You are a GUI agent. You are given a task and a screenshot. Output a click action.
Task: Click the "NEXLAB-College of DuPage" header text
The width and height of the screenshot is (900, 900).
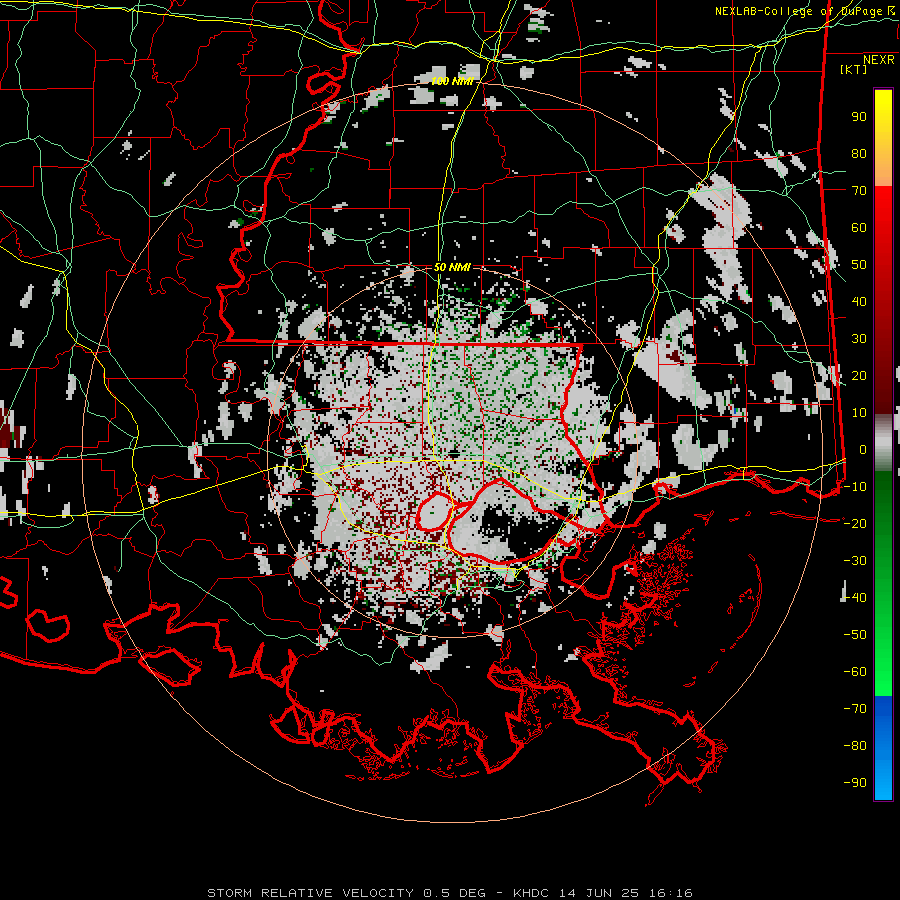pyautogui.click(x=798, y=11)
